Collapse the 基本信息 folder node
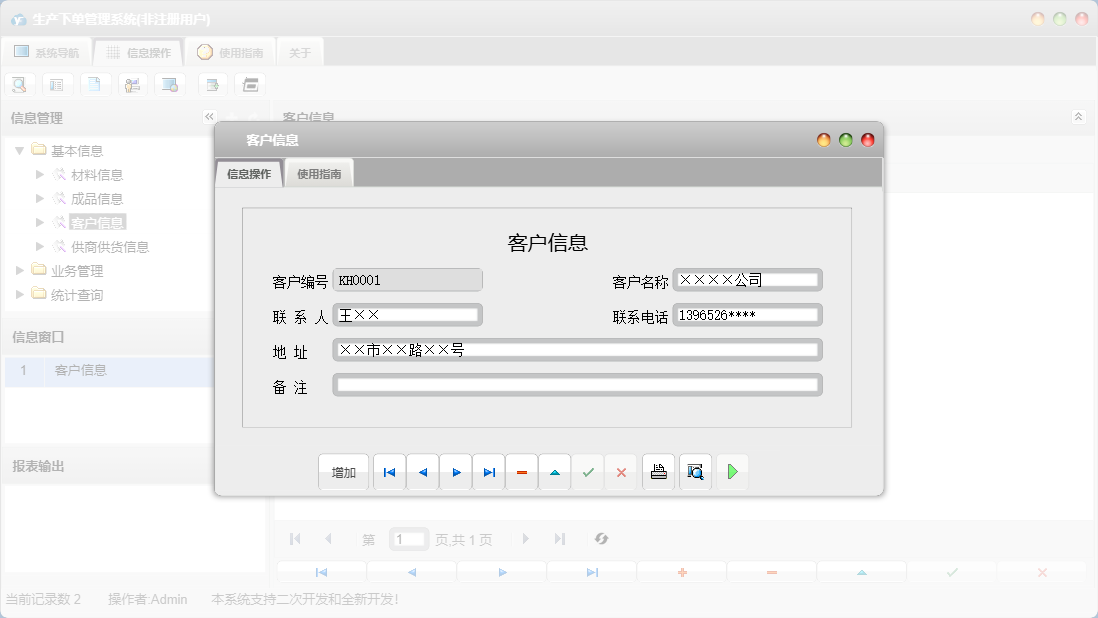The height and width of the screenshot is (618, 1098). coord(21,150)
